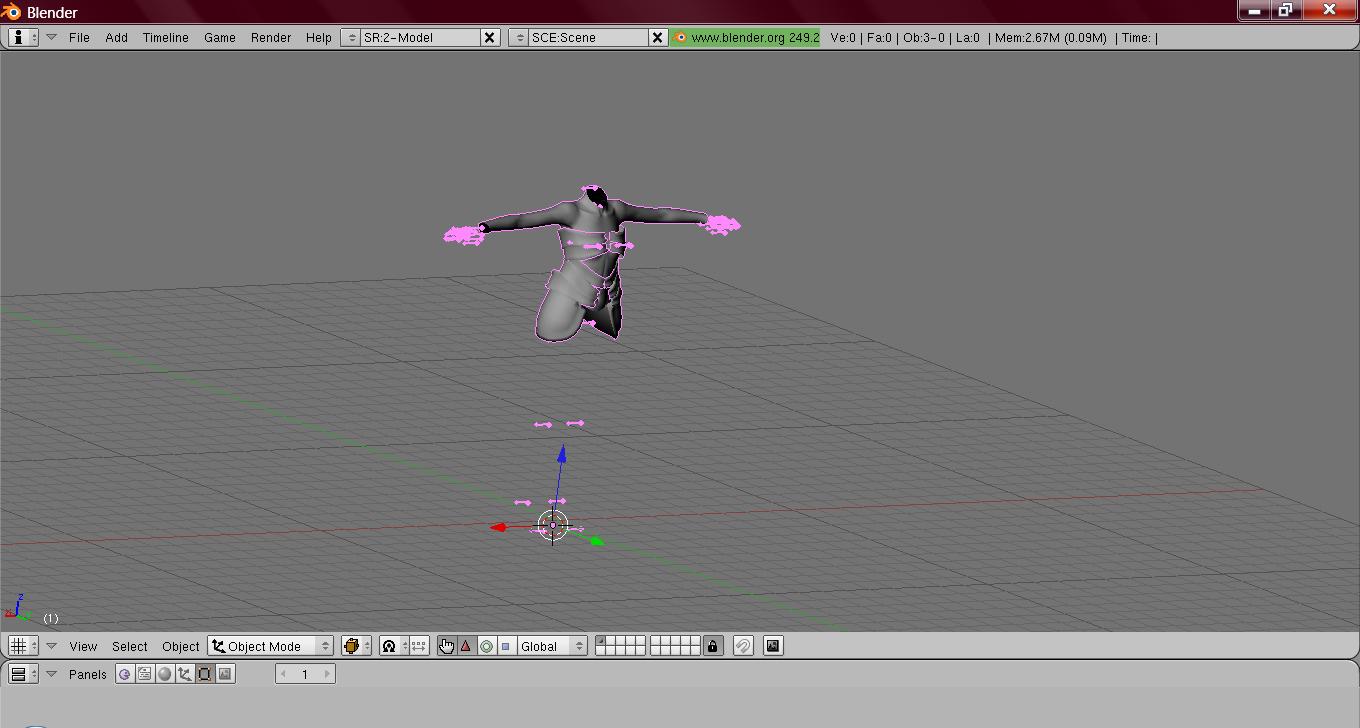Select the translate manipulator triangle icon
Screen dimensions: 1360x728
coord(466,646)
